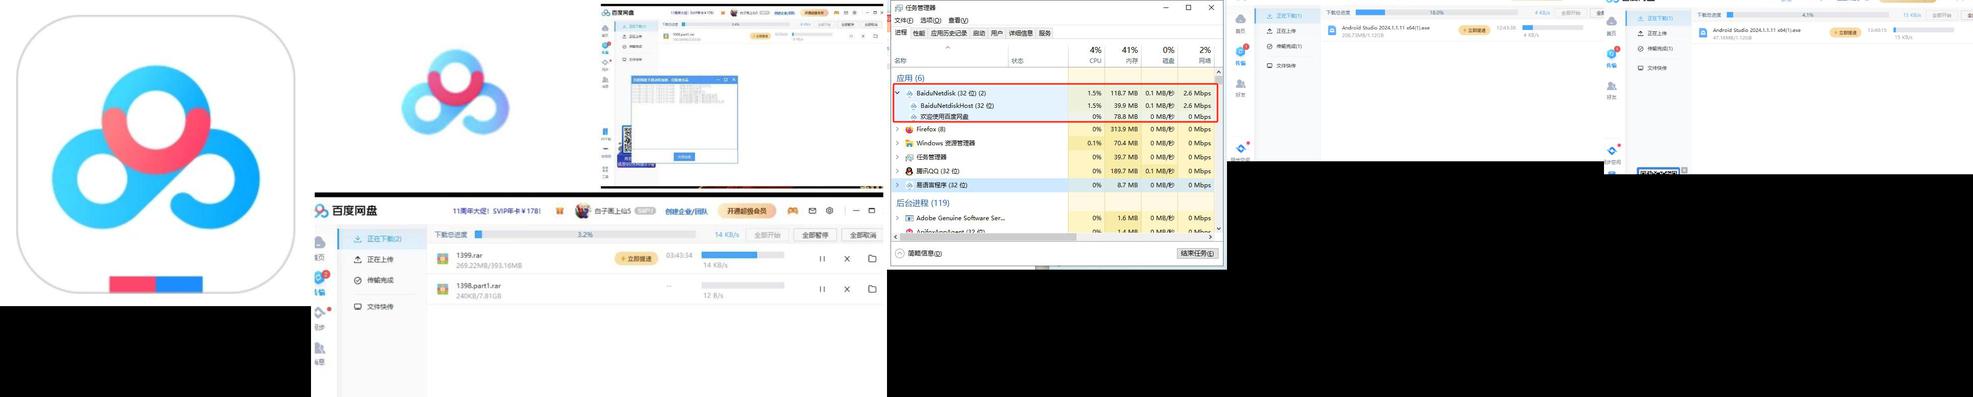Pause the 1398.part1.rar download

pyautogui.click(x=822, y=289)
